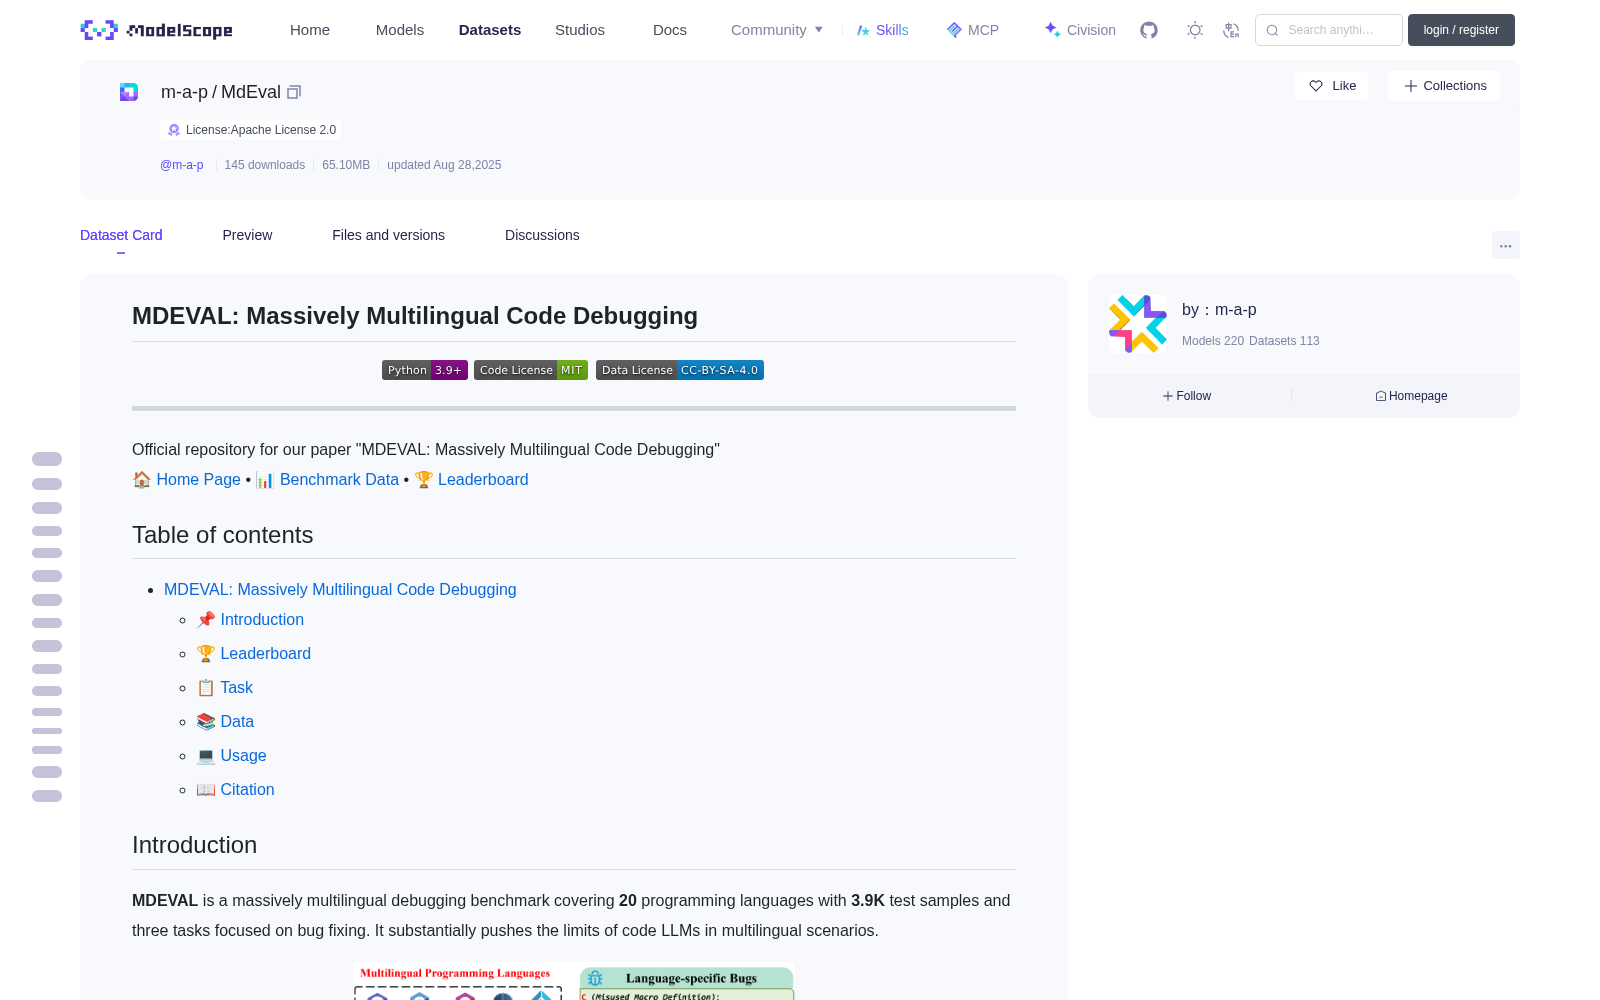This screenshot has height=1000, width=1600.
Task: Toggle light/dark theme sun icon
Action: (1195, 30)
